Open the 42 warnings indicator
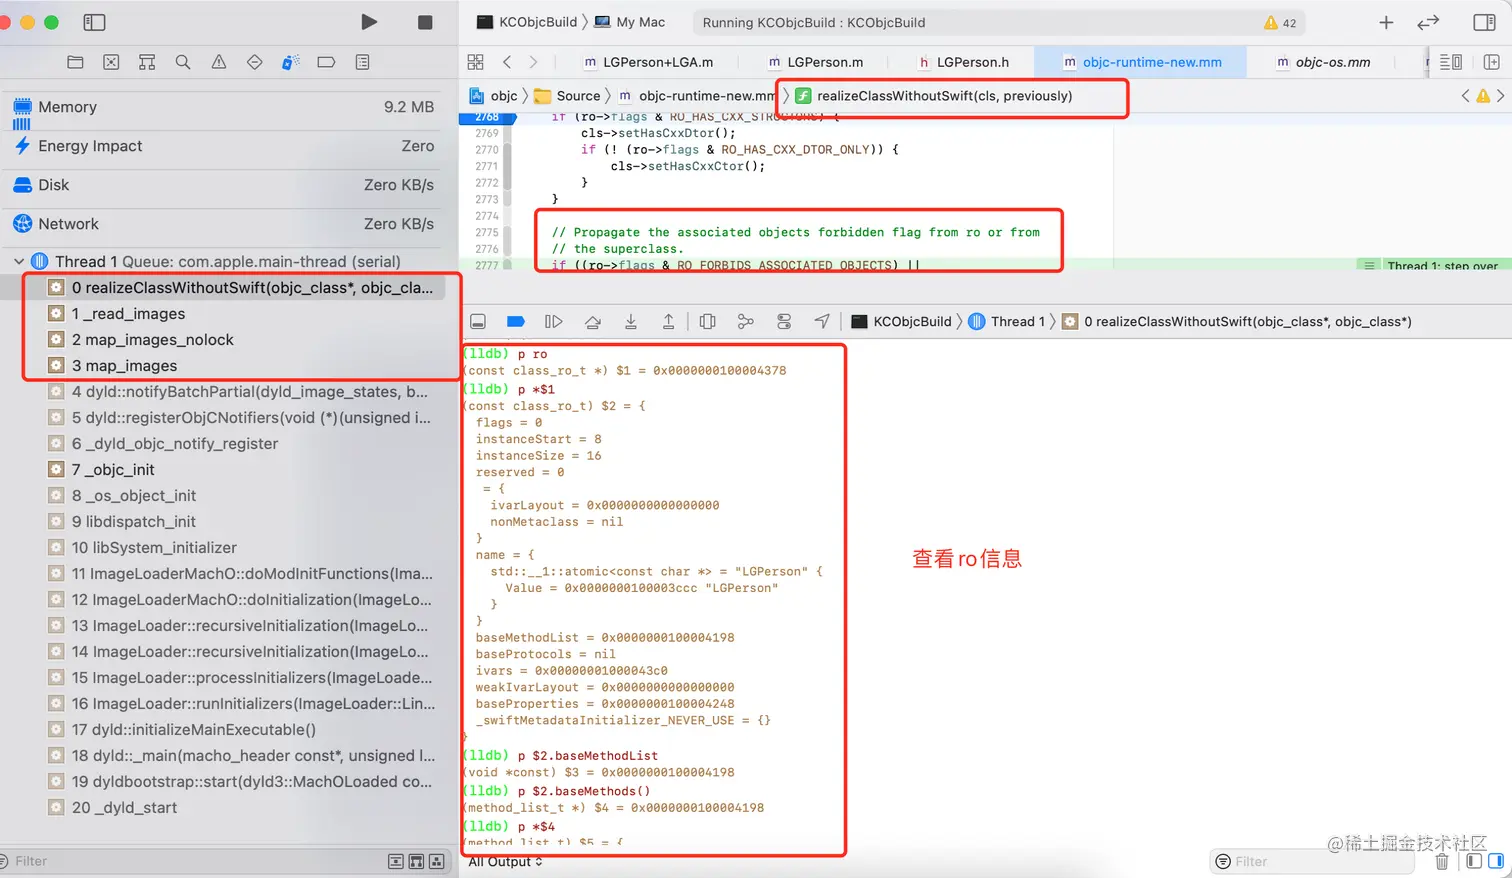 [1280, 22]
